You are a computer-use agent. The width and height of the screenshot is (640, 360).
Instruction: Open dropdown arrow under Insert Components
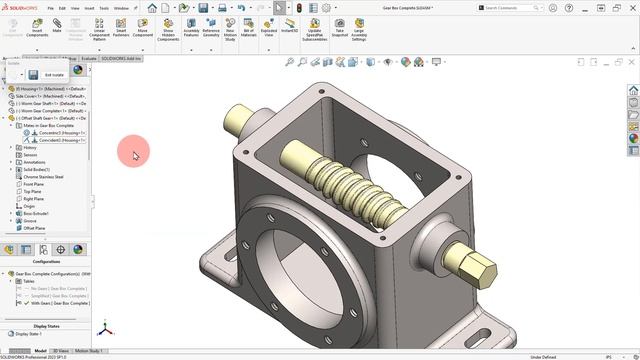[37, 50]
